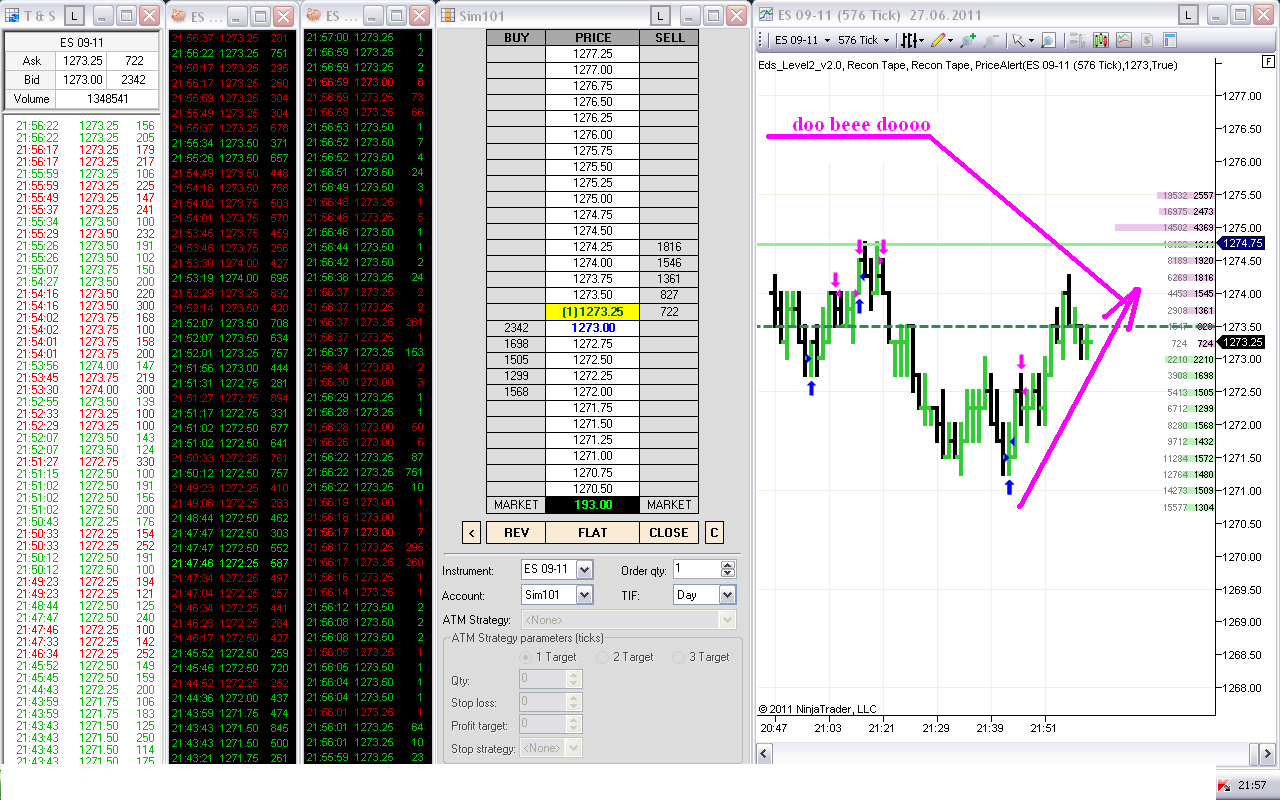Click the Bid size 2342 in T & S
1280x800 pixels.
pos(134,80)
